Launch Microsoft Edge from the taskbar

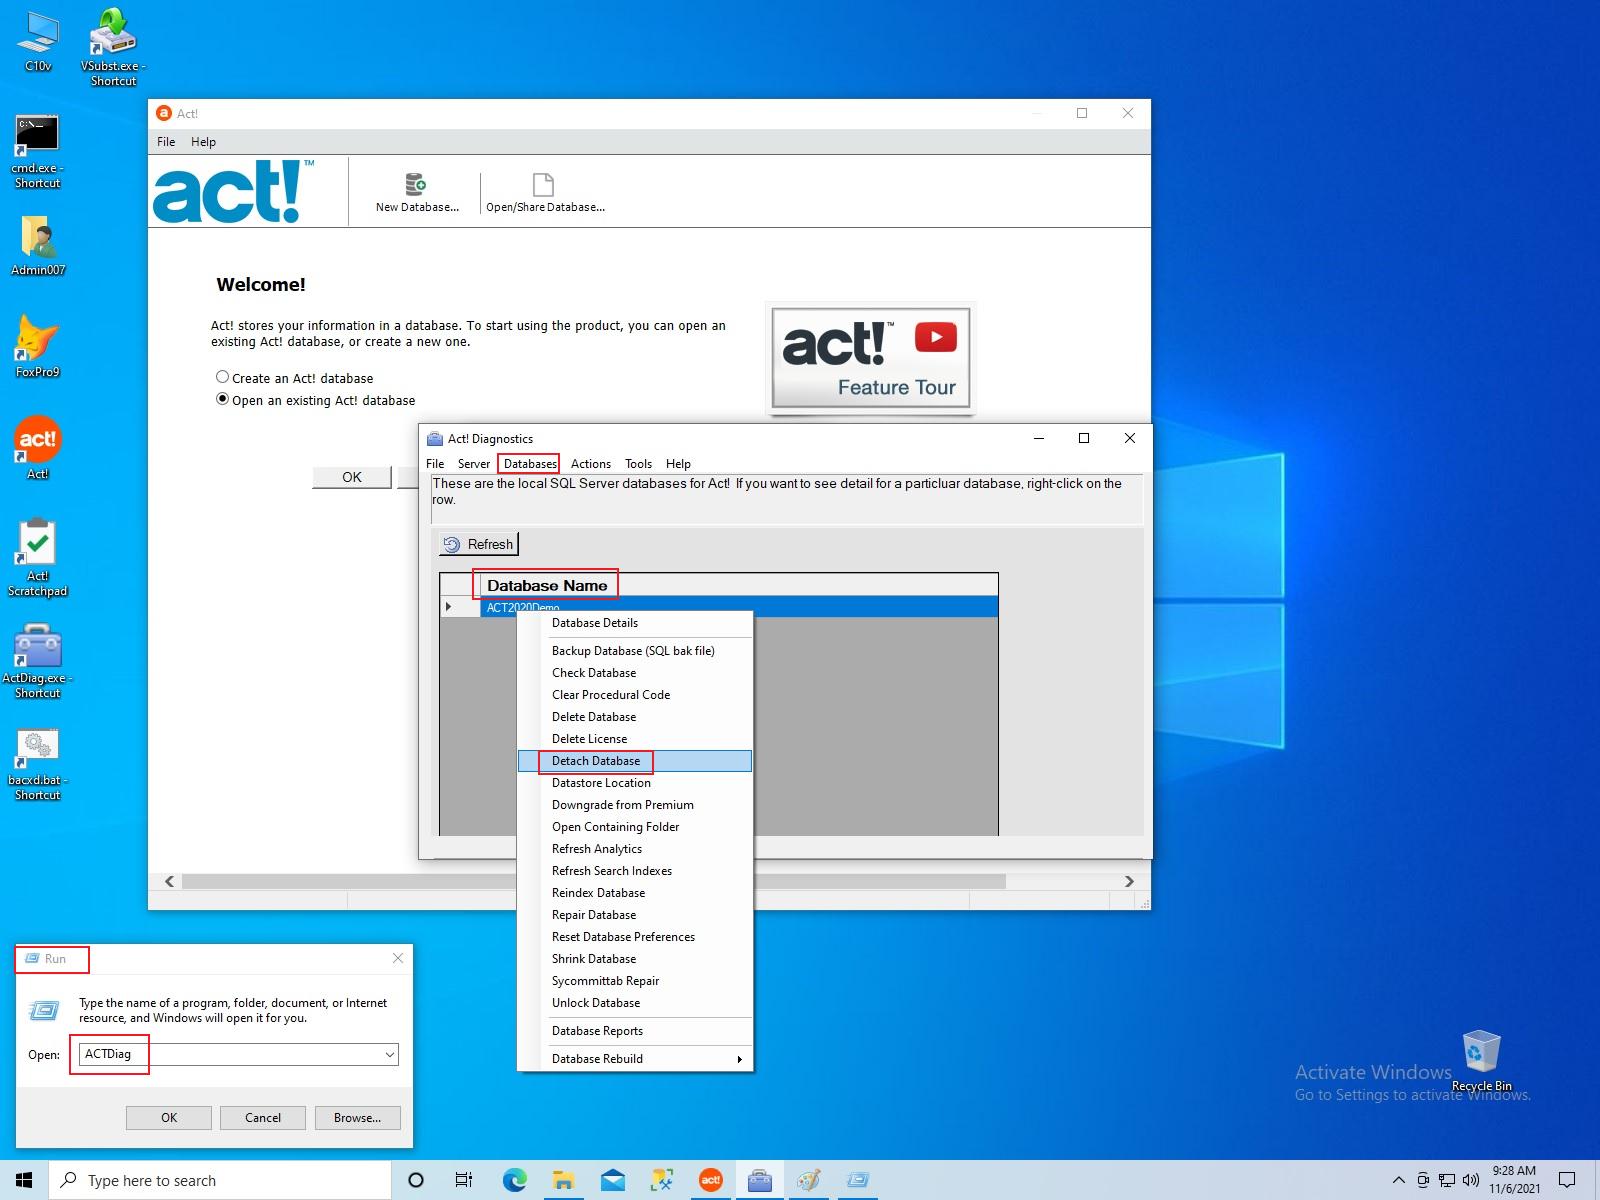click(514, 1180)
